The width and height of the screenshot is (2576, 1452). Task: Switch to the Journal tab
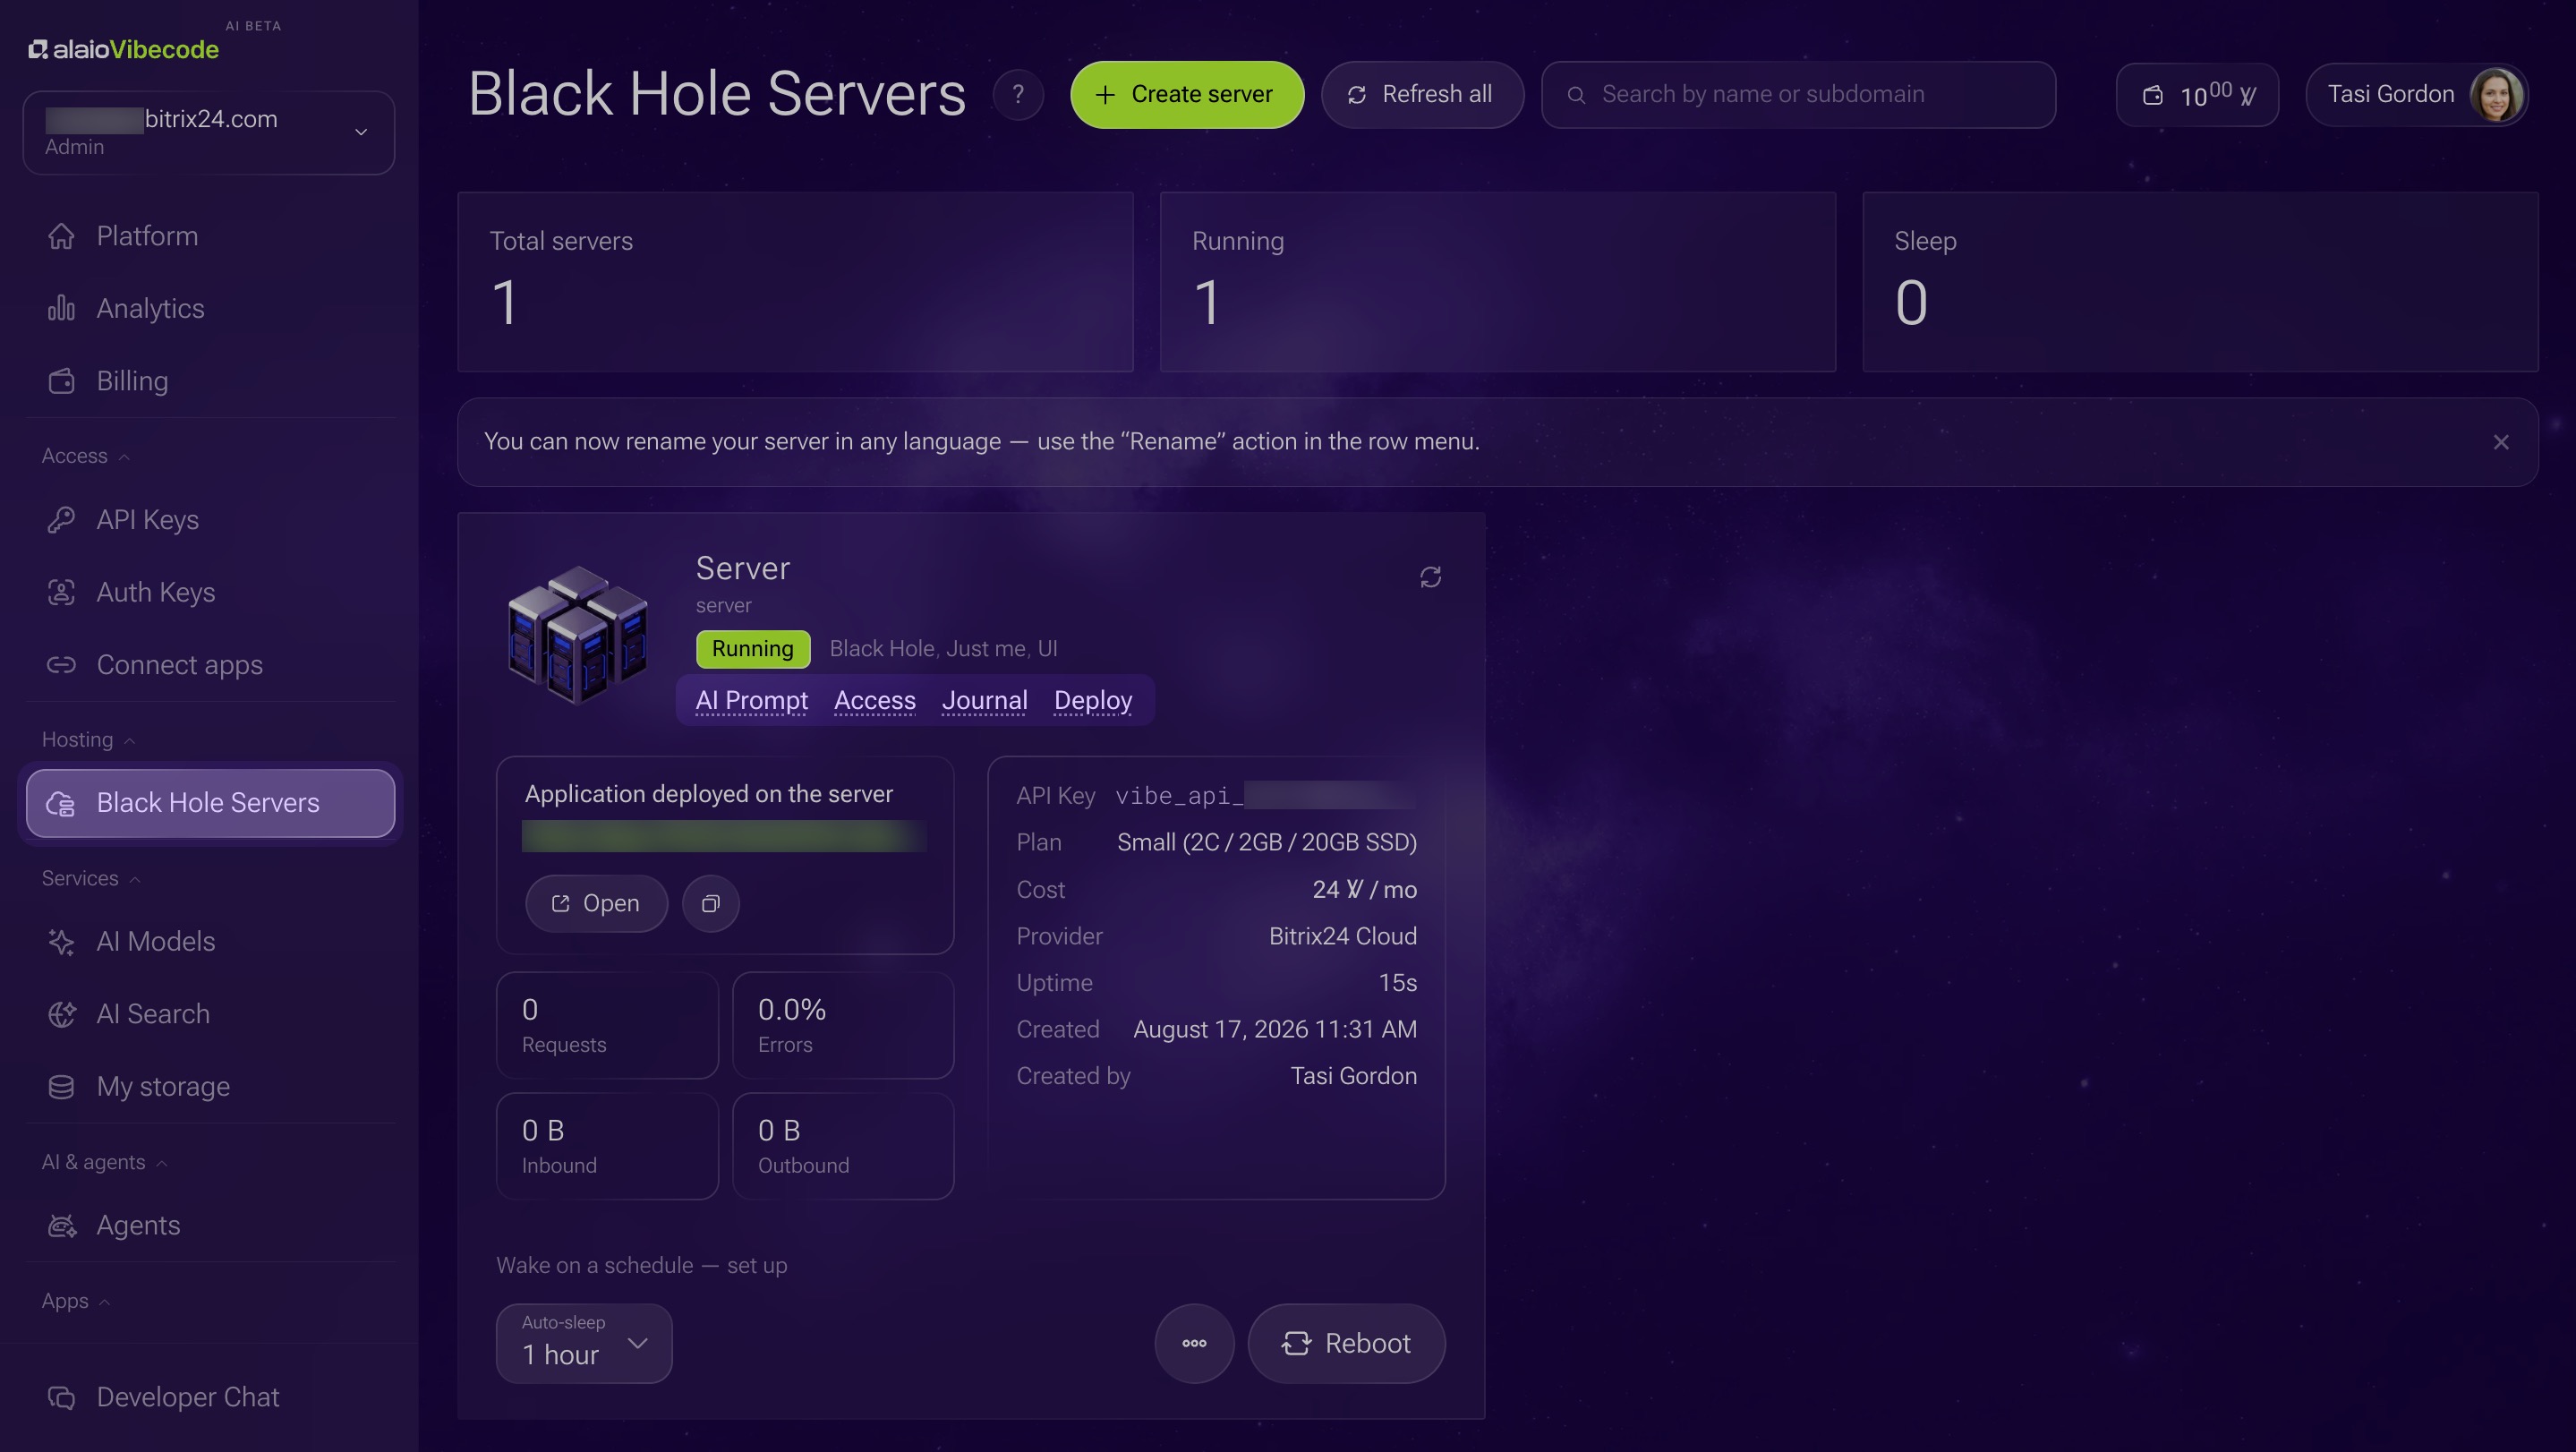tap(984, 700)
